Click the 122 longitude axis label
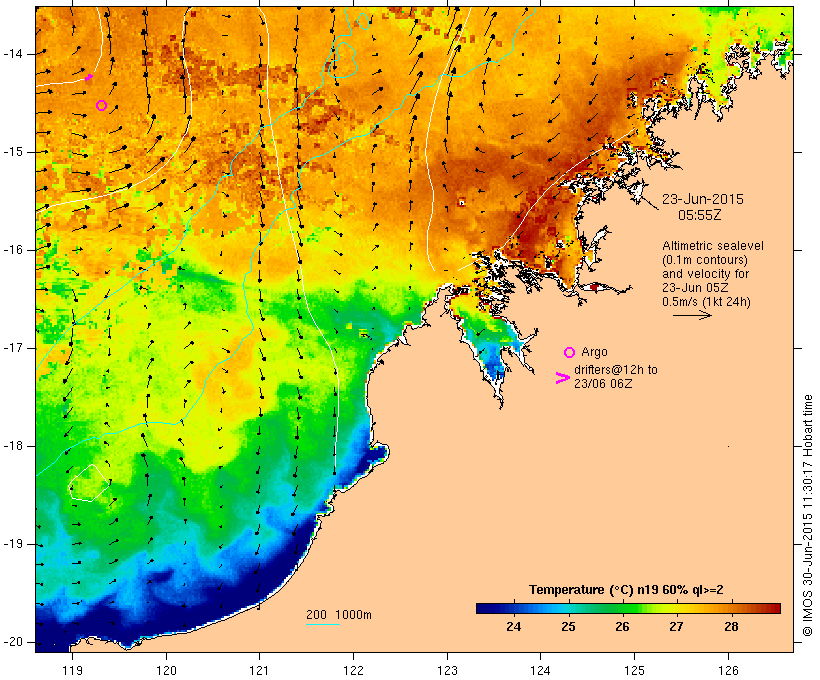The image size is (820, 680). tap(354, 671)
